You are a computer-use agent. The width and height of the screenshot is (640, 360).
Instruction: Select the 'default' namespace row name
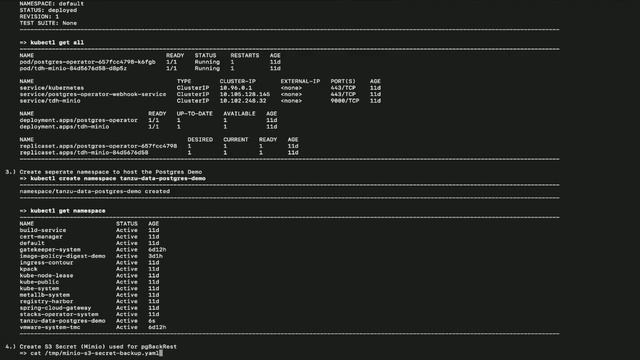coord(32,243)
